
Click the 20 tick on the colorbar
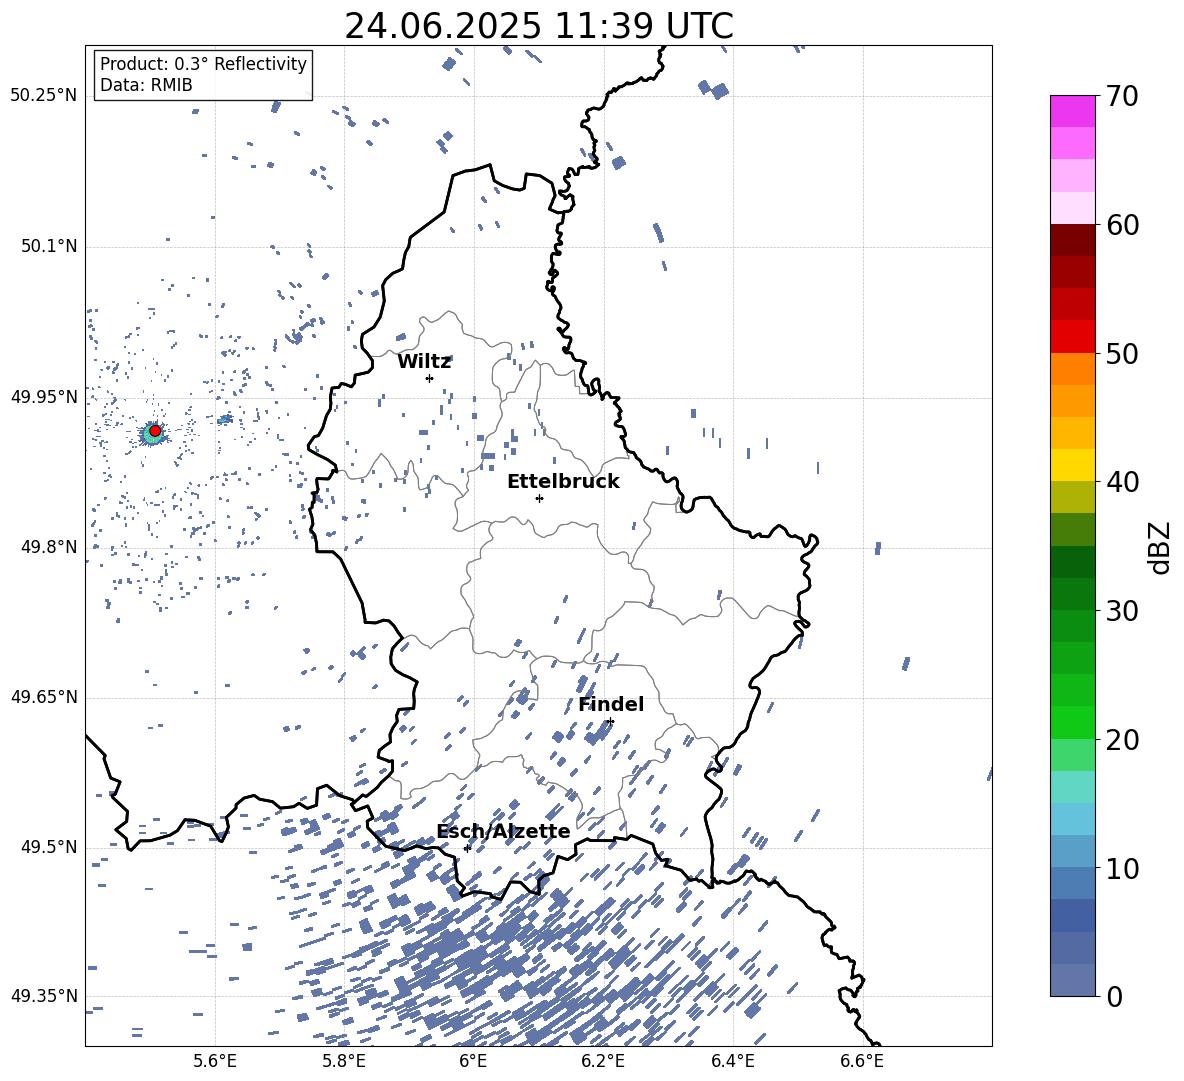tap(1122, 739)
